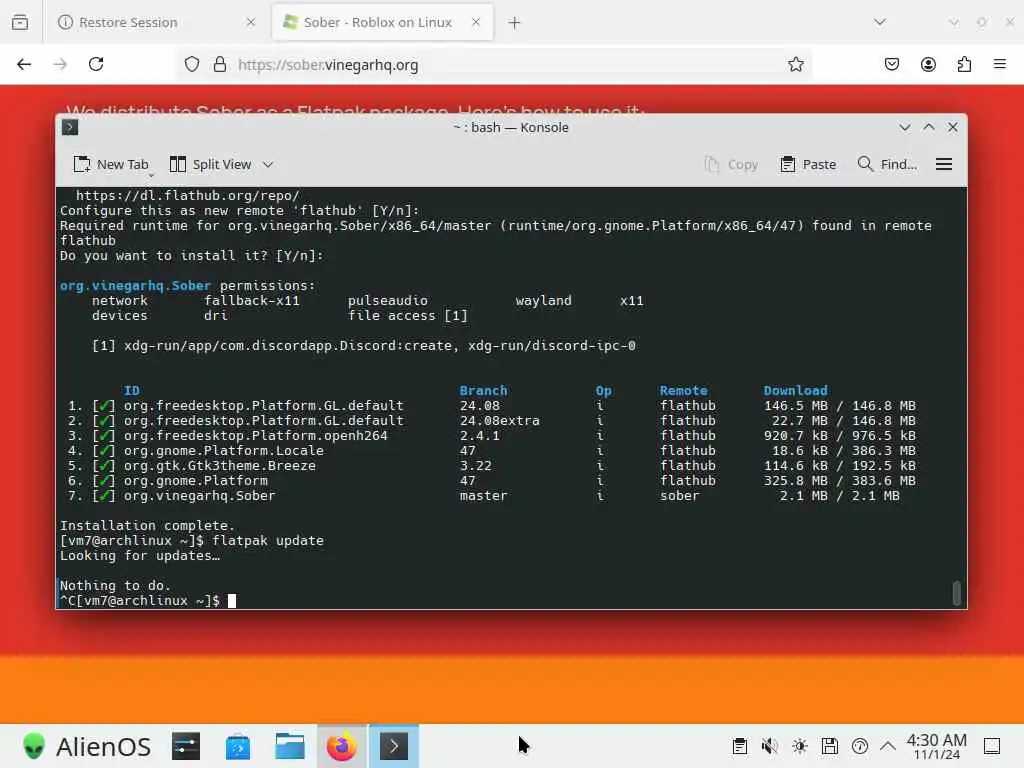The width and height of the screenshot is (1024, 768).
Task: Click the Download column header
Action: [x=795, y=391]
